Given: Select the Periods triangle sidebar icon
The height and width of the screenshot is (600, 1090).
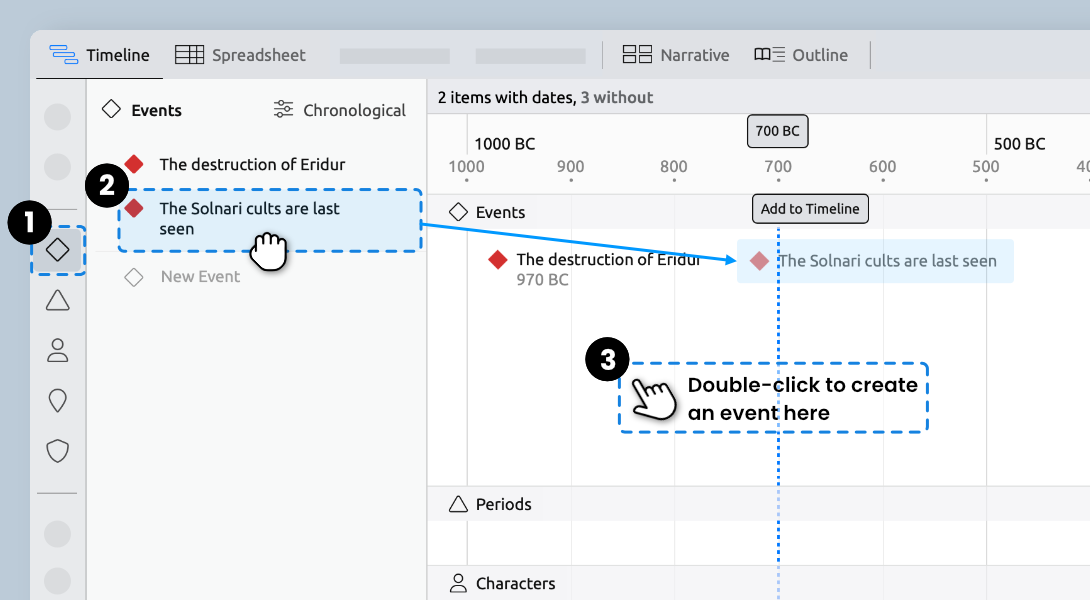Looking at the screenshot, I should 58,300.
